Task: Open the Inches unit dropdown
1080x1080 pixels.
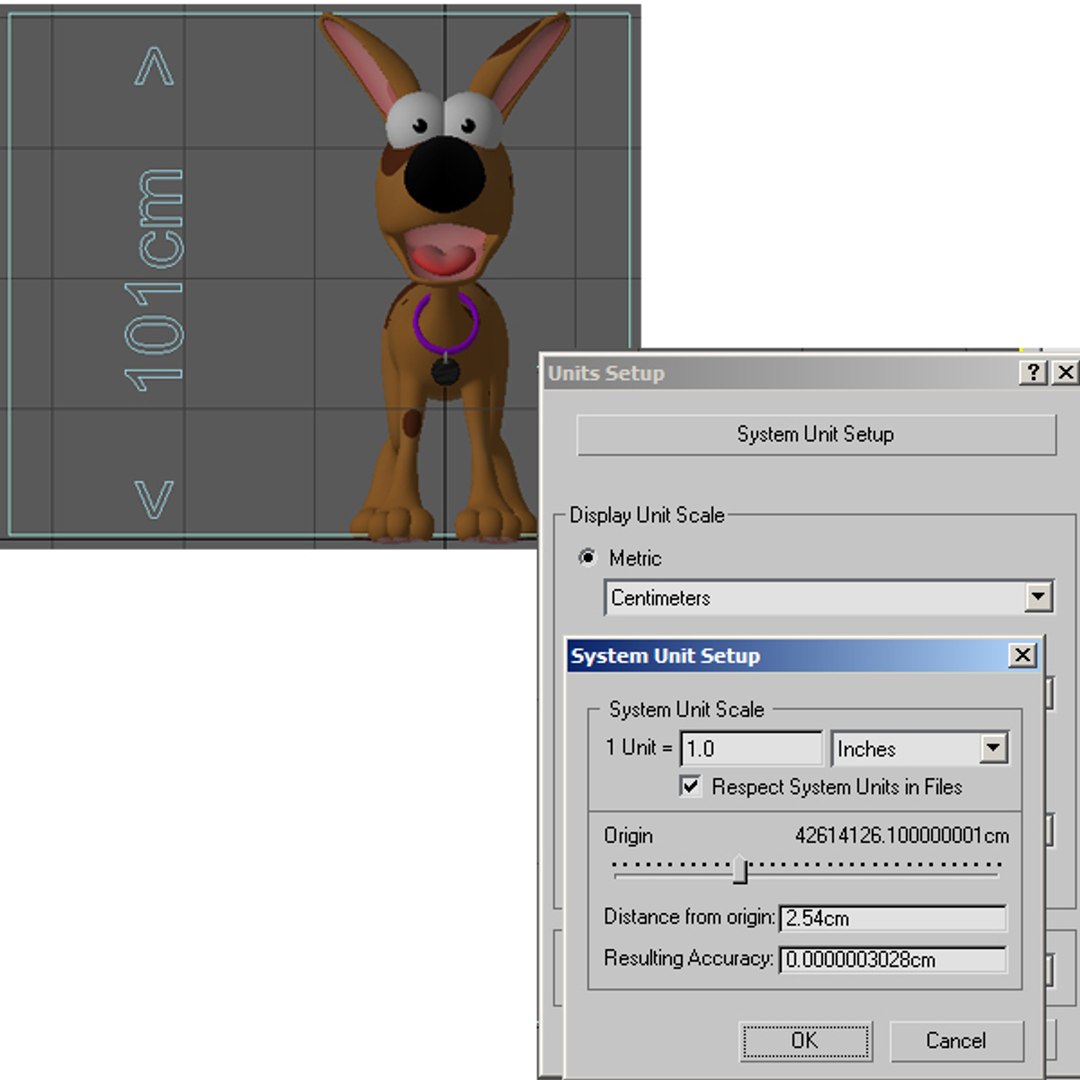Action: 920,749
